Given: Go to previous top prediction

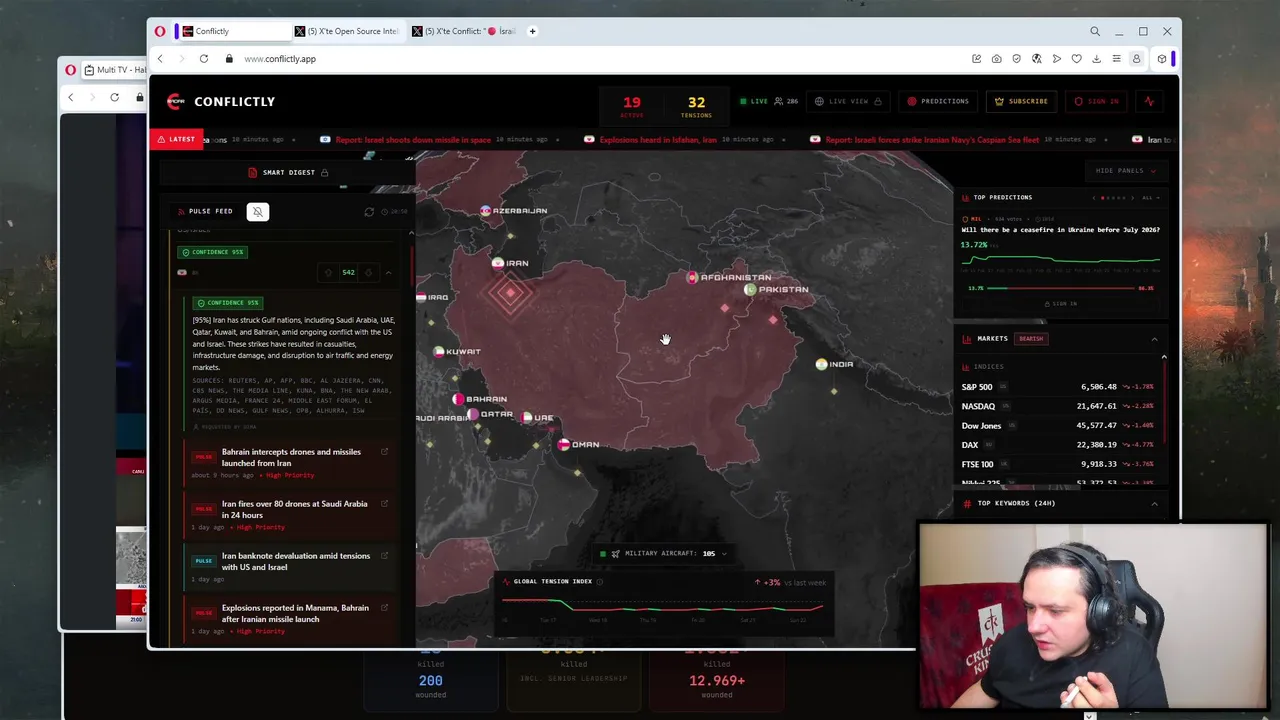Looking at the screenshot, I should [x=1094, y=198].
